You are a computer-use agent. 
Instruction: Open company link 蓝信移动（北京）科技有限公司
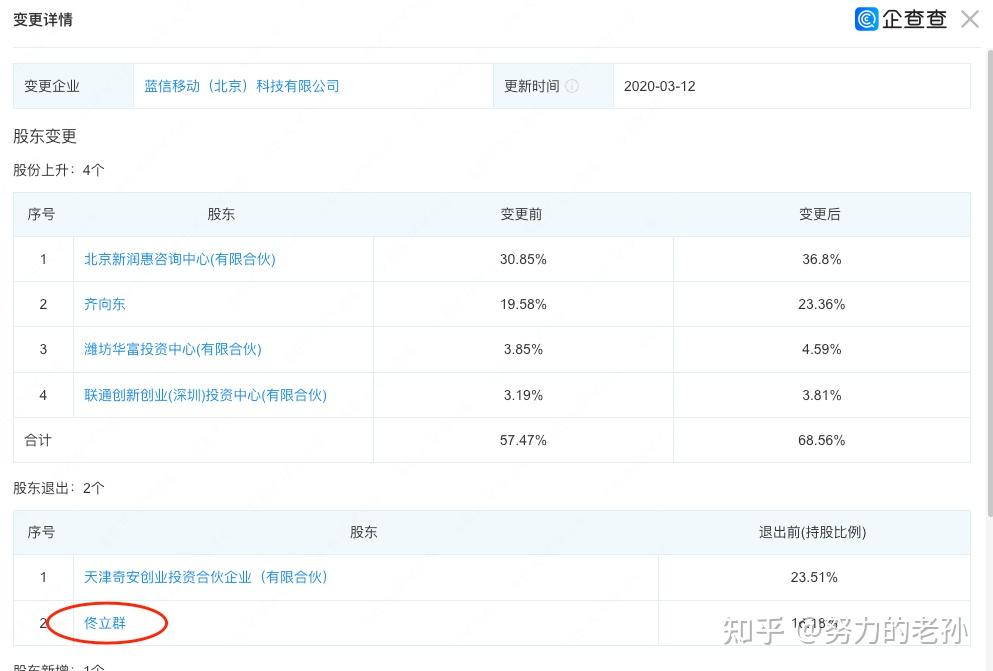coord(241,86)
